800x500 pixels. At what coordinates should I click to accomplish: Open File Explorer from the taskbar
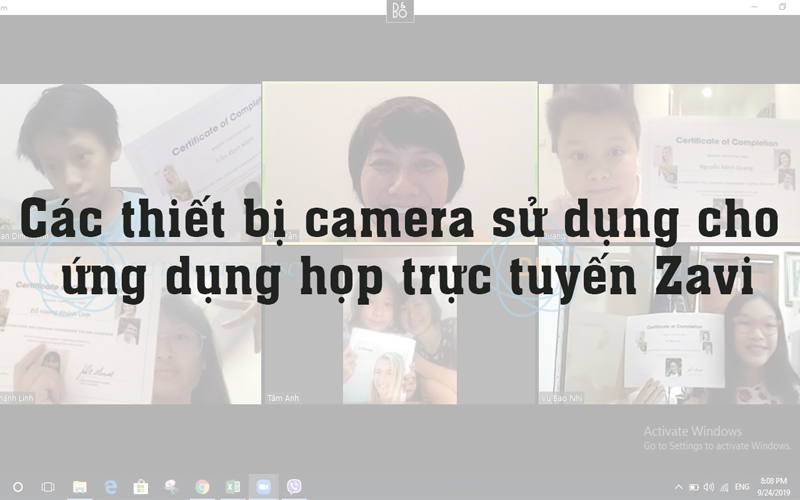(80, 487)
